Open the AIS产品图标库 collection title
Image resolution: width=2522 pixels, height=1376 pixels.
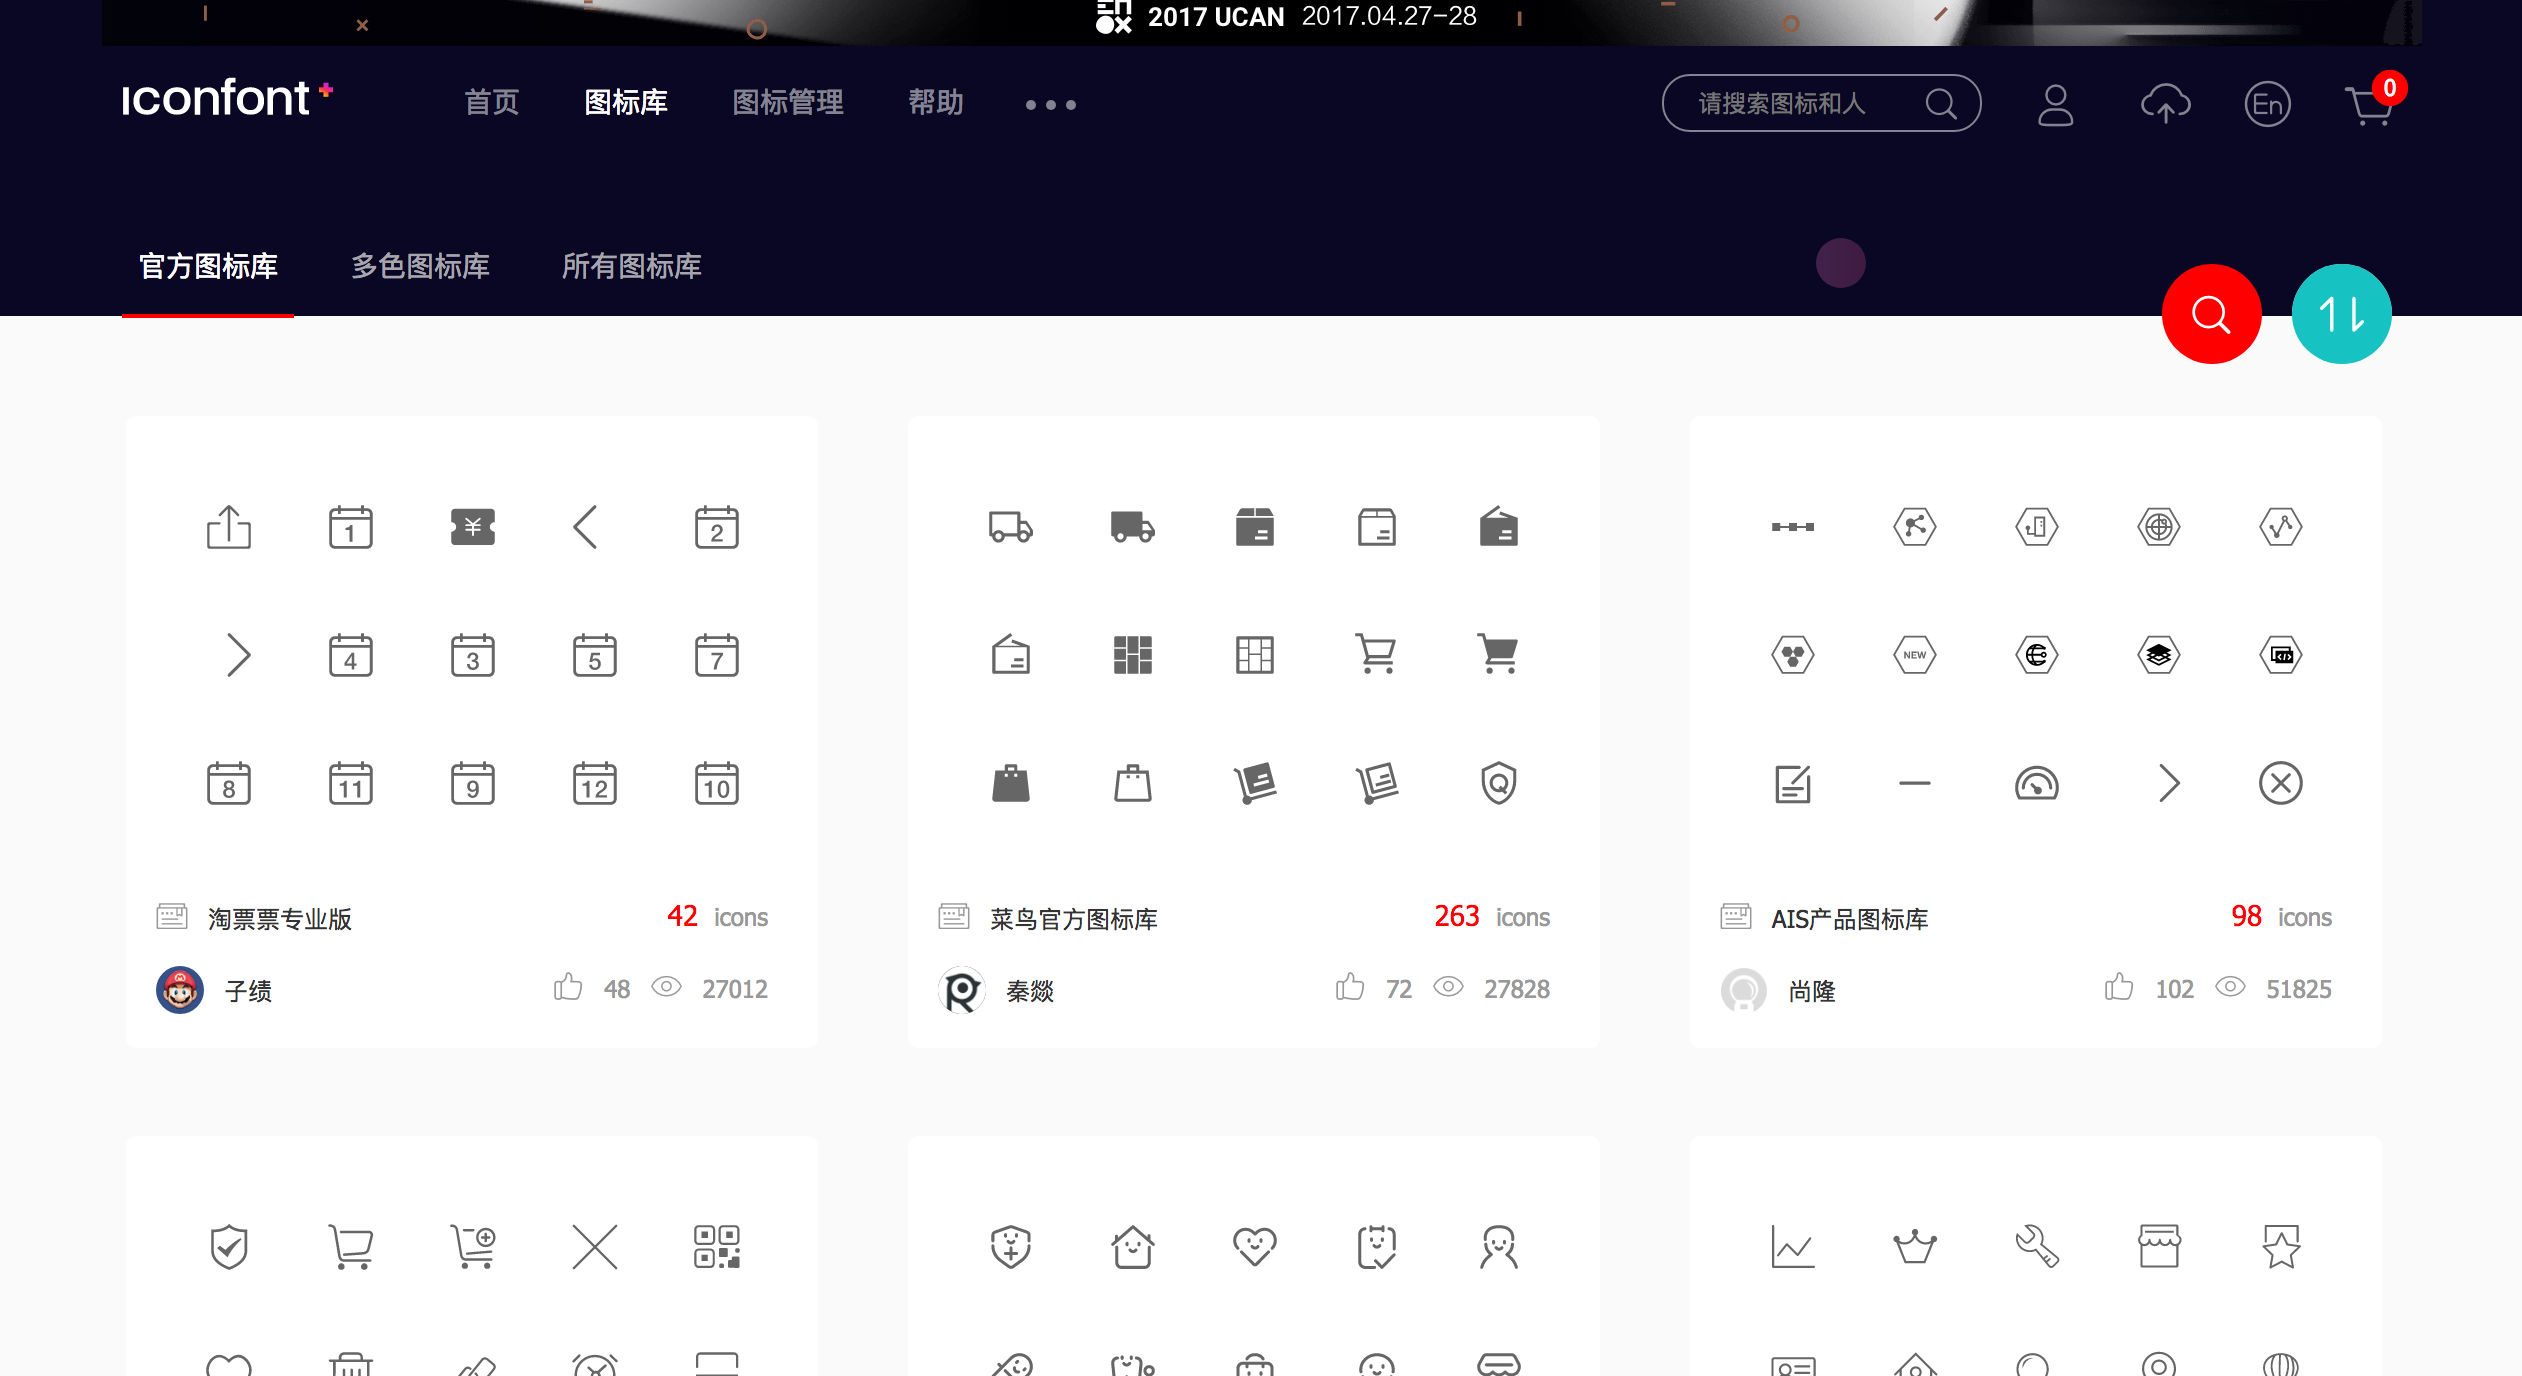click(x=1850, y=918)
